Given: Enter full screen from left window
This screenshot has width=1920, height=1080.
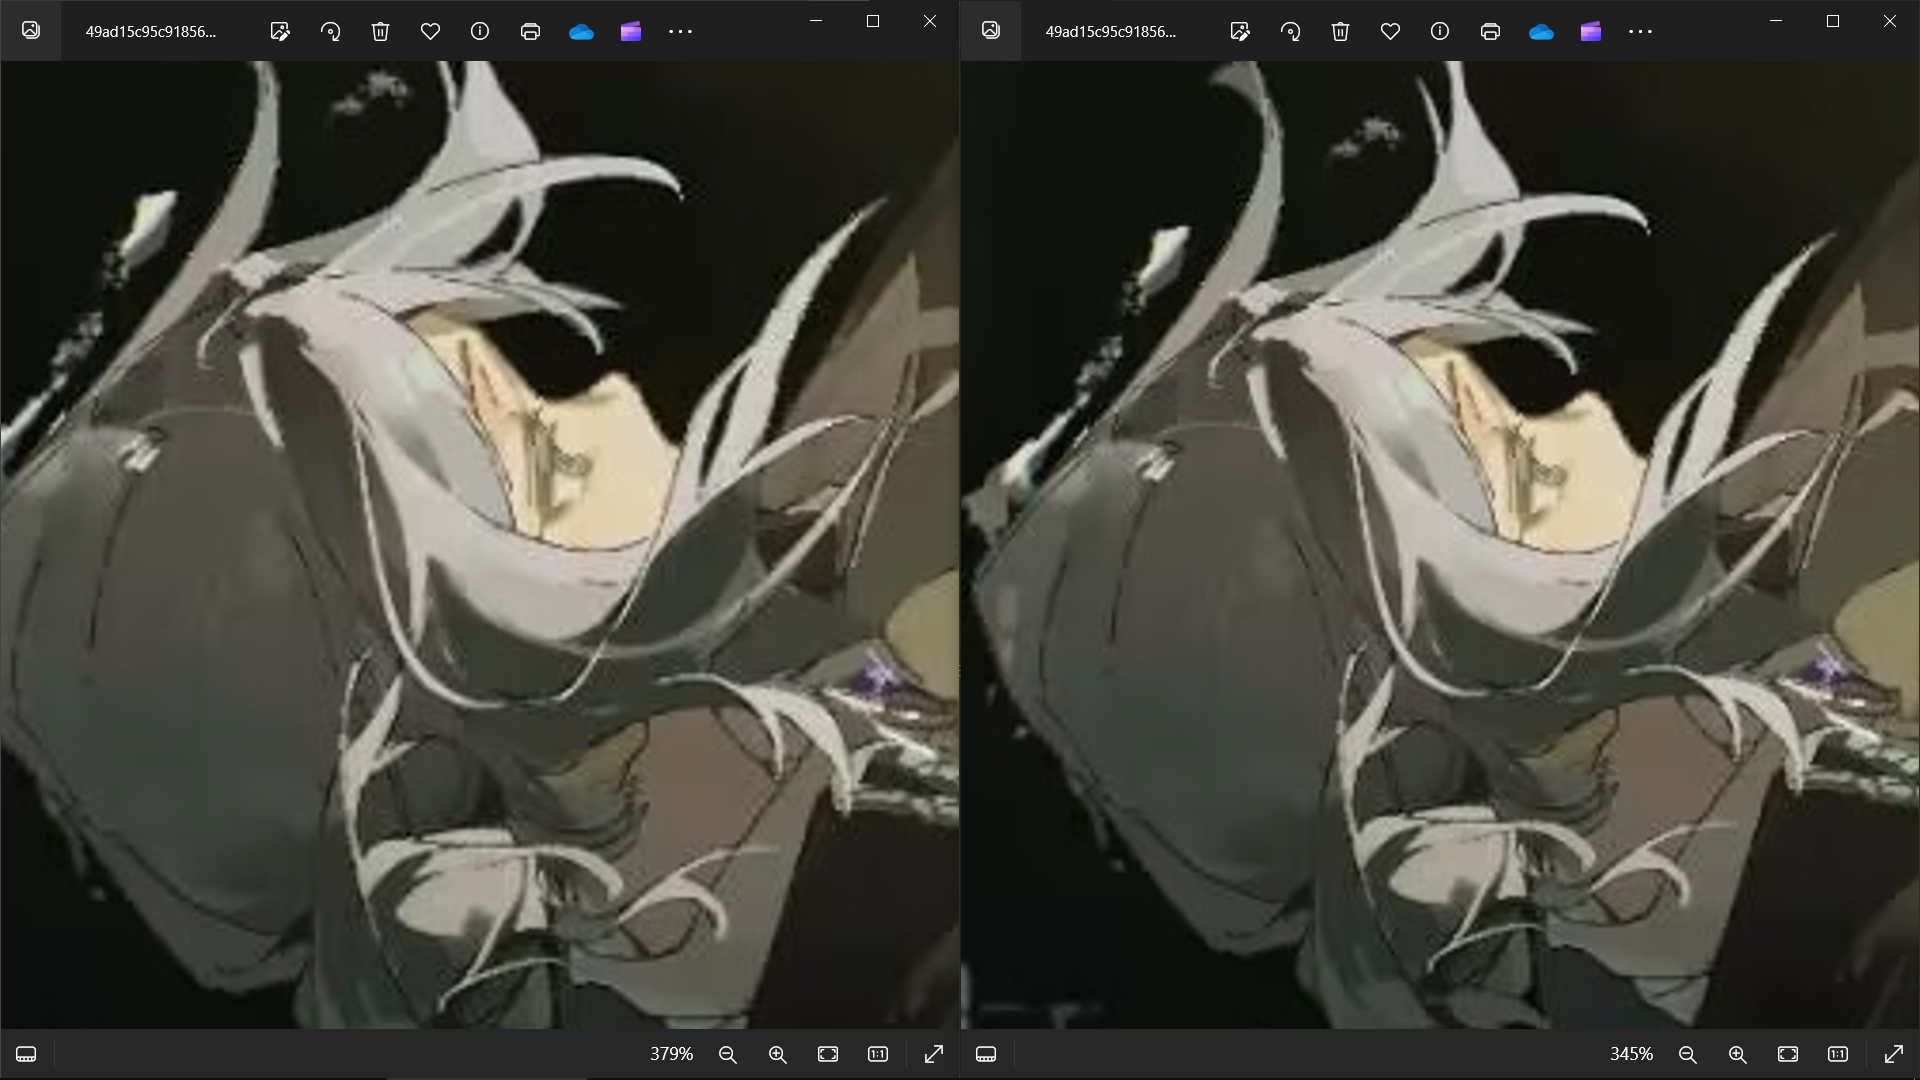Looking at the screenshot, I should (x=934, y=1054).
